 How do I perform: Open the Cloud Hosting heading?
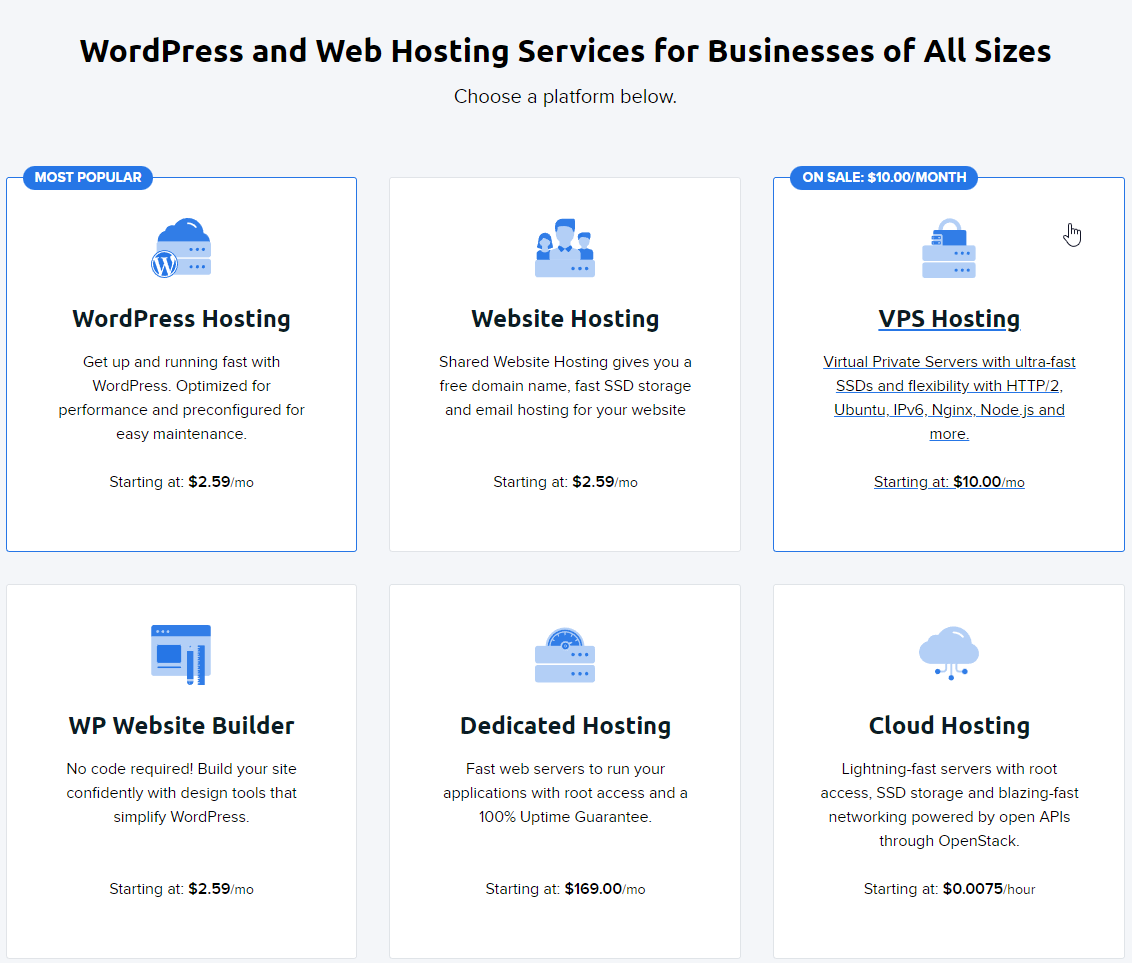tap(949, 725)
